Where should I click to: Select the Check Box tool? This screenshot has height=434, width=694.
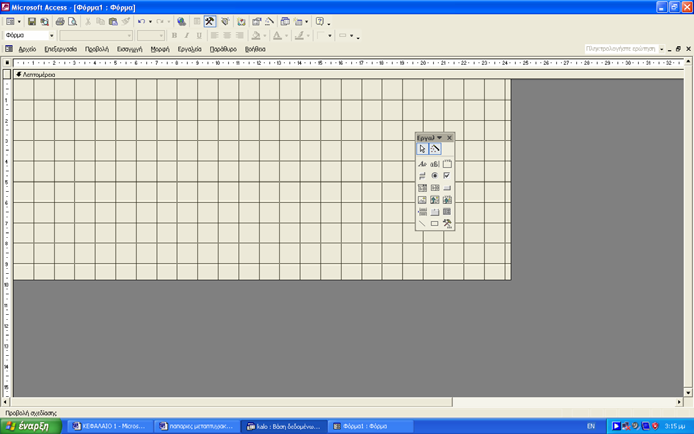[447, 176]
